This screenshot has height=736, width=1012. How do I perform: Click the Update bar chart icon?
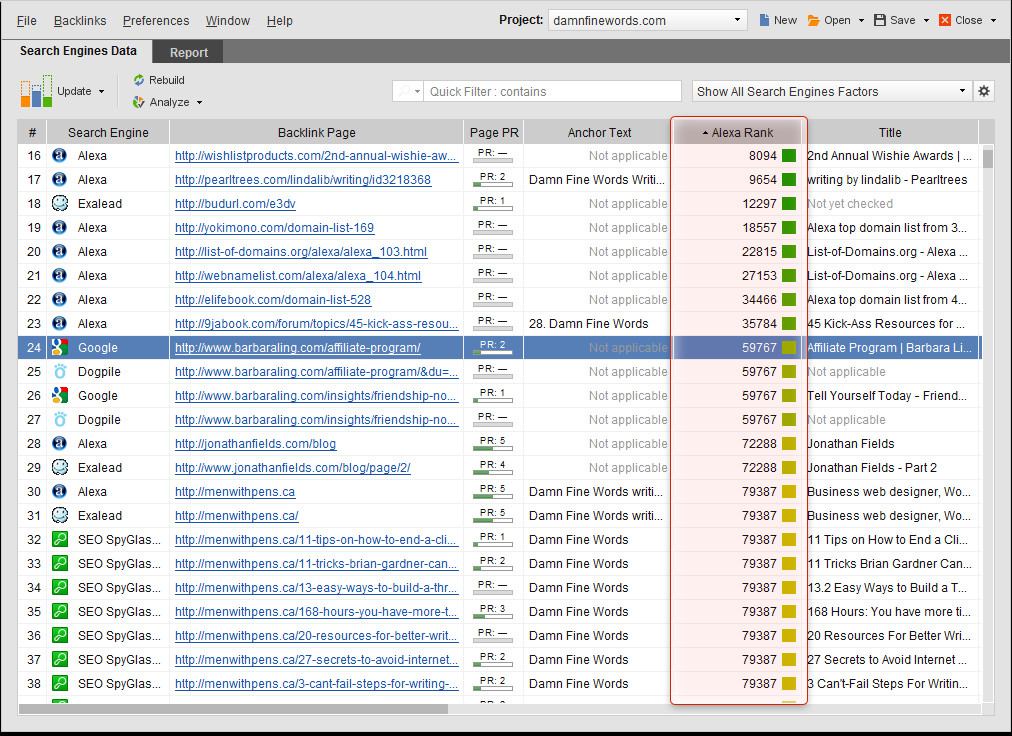tap(36, 91)
